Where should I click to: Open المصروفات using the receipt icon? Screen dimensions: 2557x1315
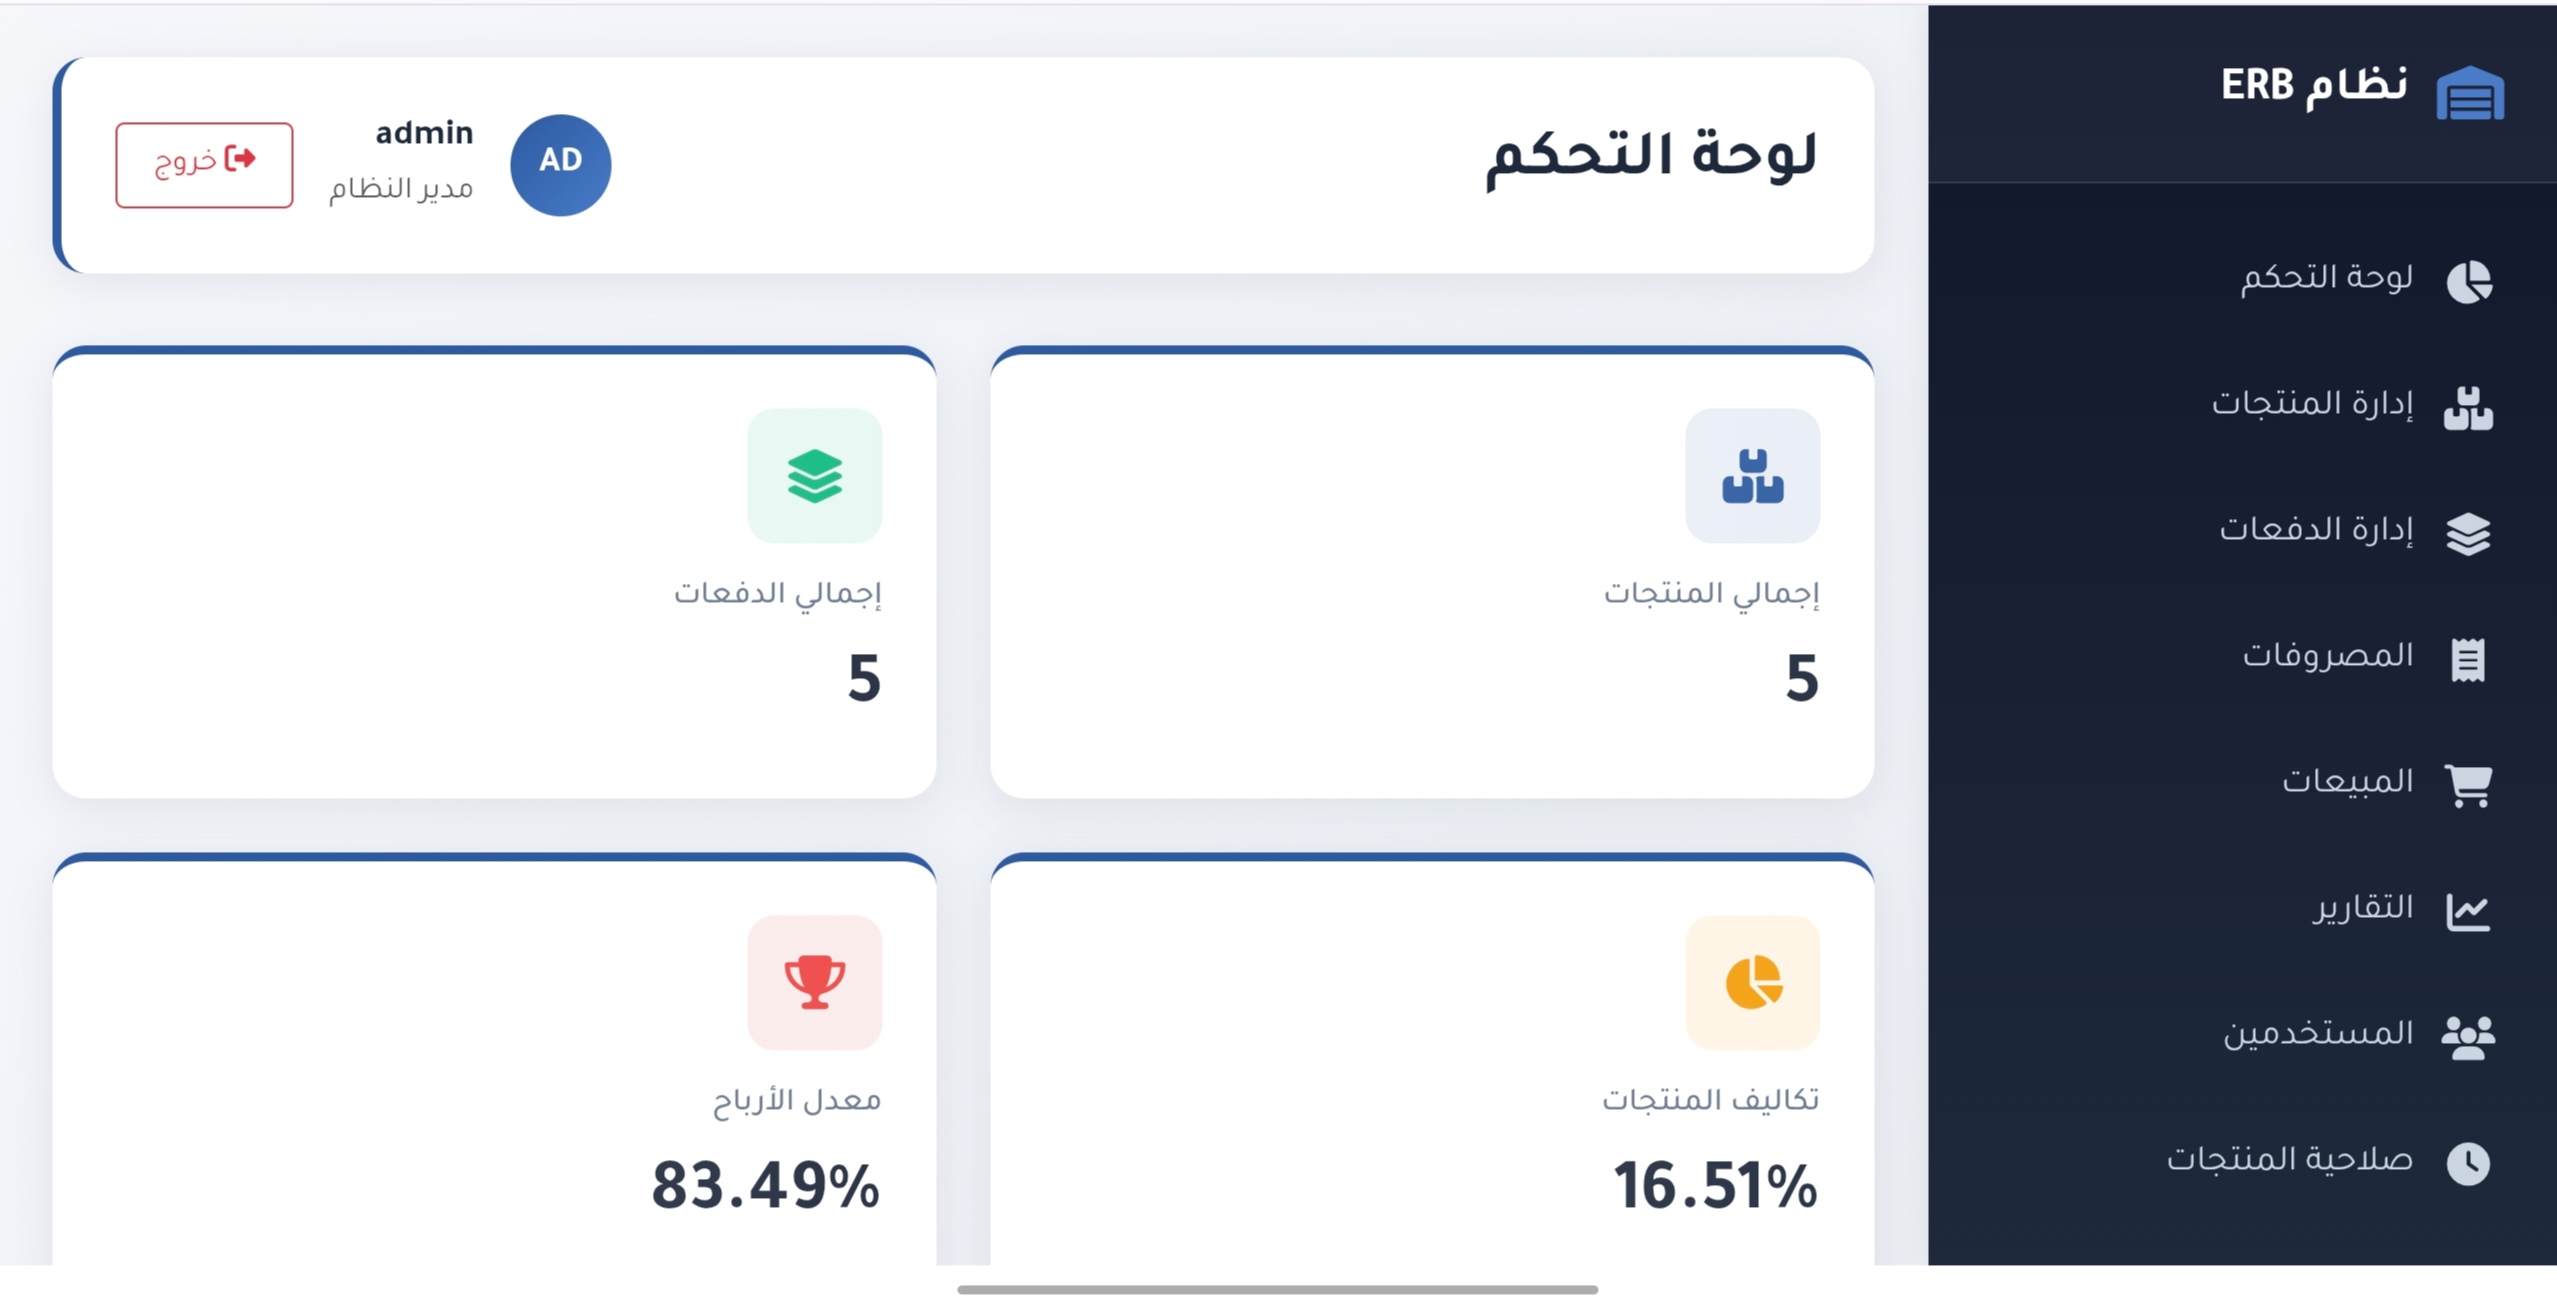2470,656
